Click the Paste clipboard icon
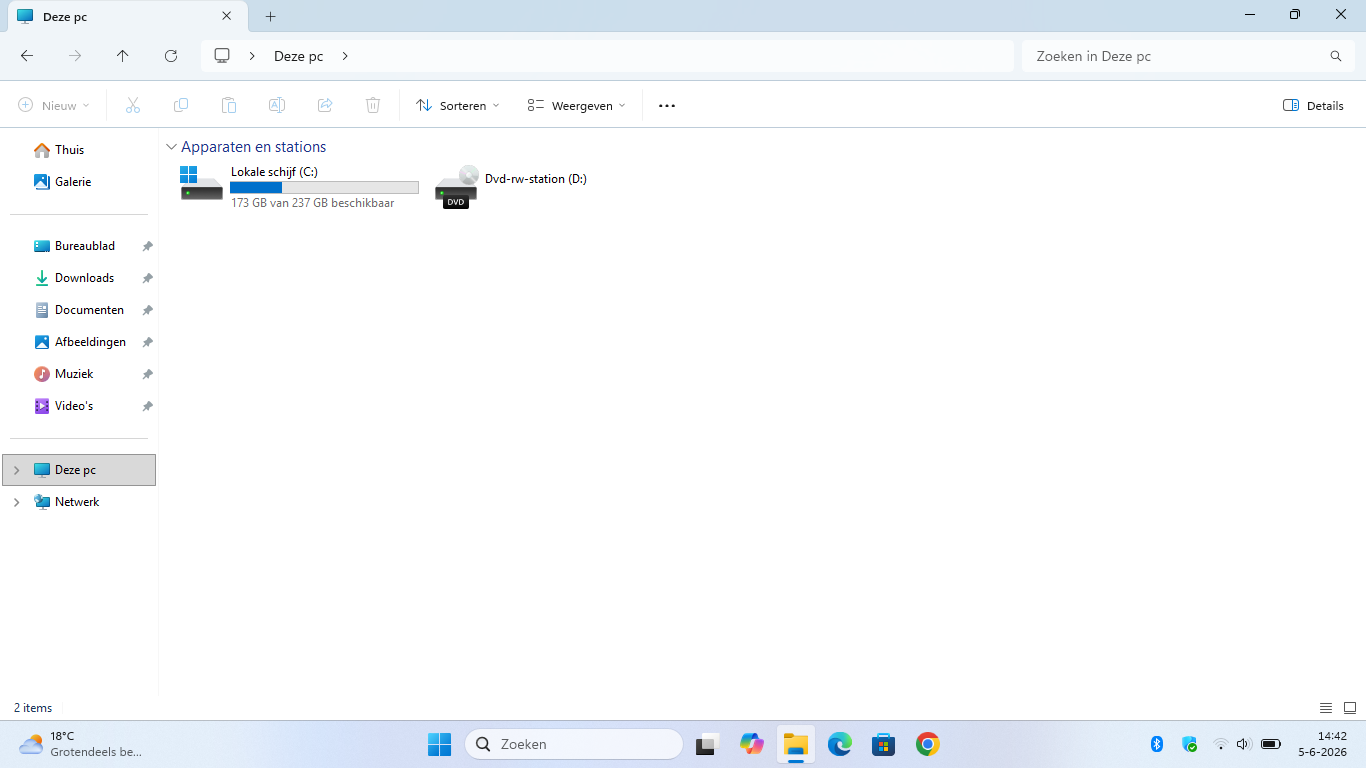1366x768 pixels. point(228,105)
